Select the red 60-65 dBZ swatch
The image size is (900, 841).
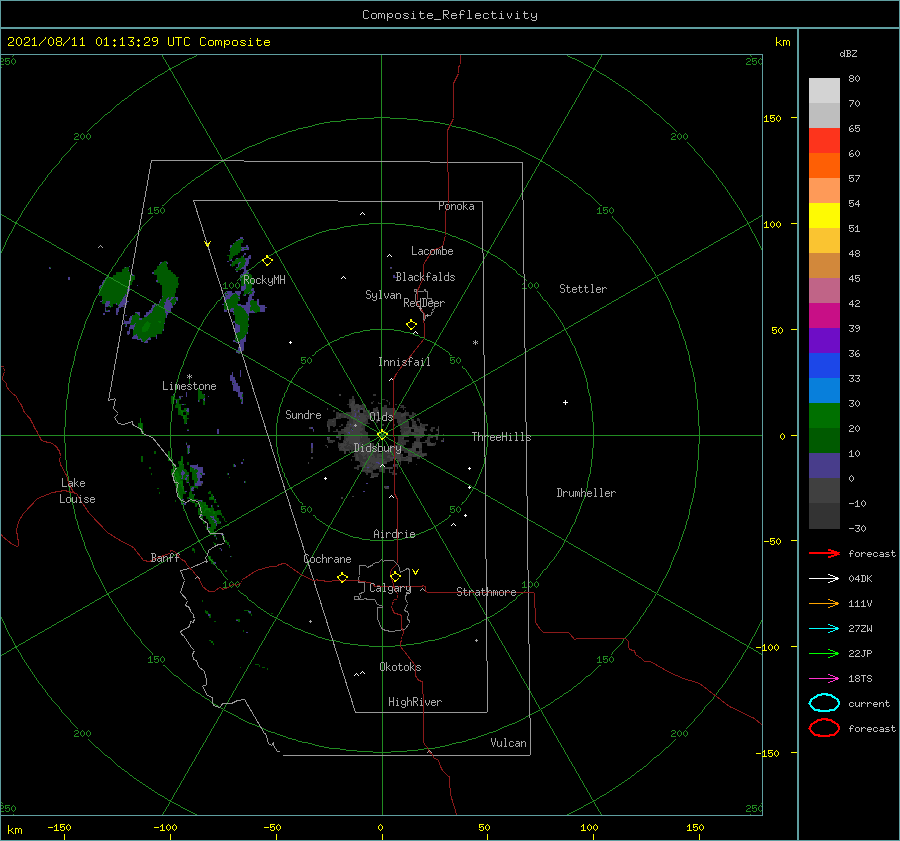pyautogui.click(x=824, y=141)
